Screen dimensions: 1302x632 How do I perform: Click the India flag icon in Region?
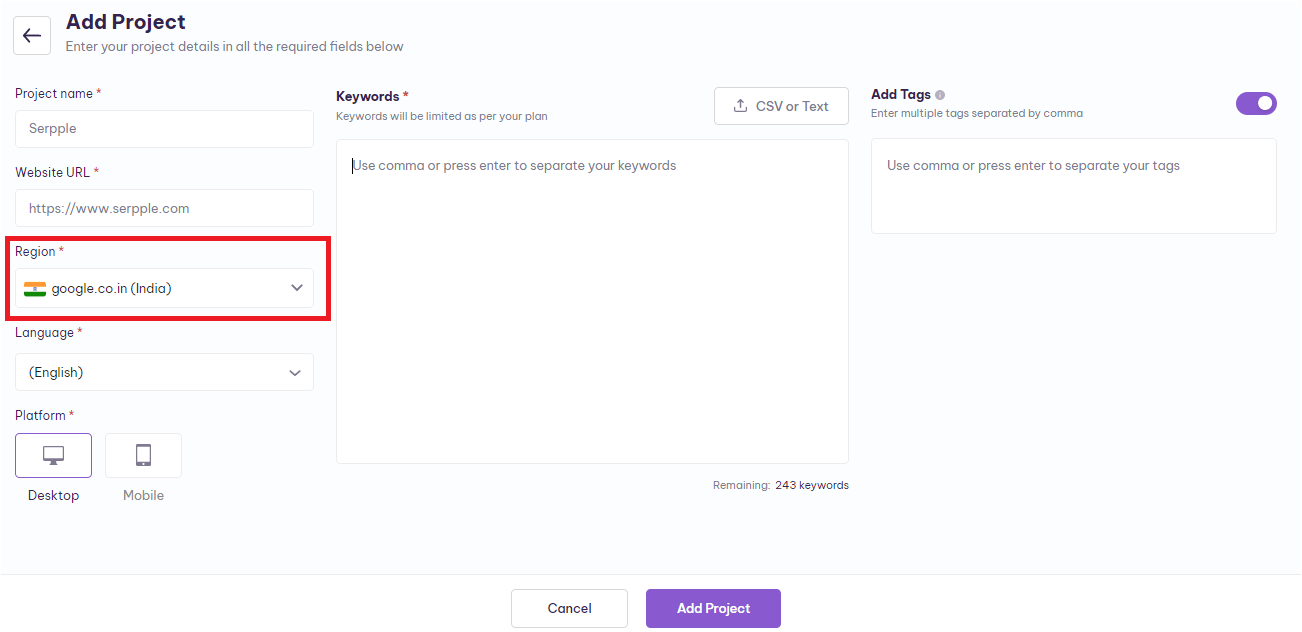coord(35,289)
